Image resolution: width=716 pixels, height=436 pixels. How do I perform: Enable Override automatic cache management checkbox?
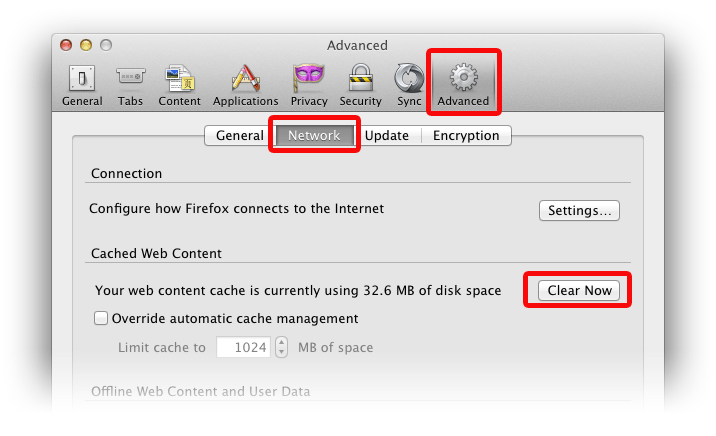click(x=101, y=319)
